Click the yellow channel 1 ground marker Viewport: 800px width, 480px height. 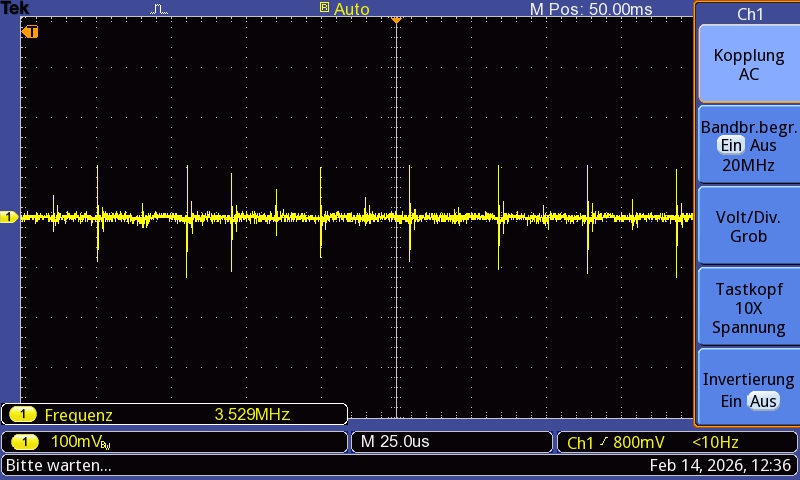pos(9,217)
